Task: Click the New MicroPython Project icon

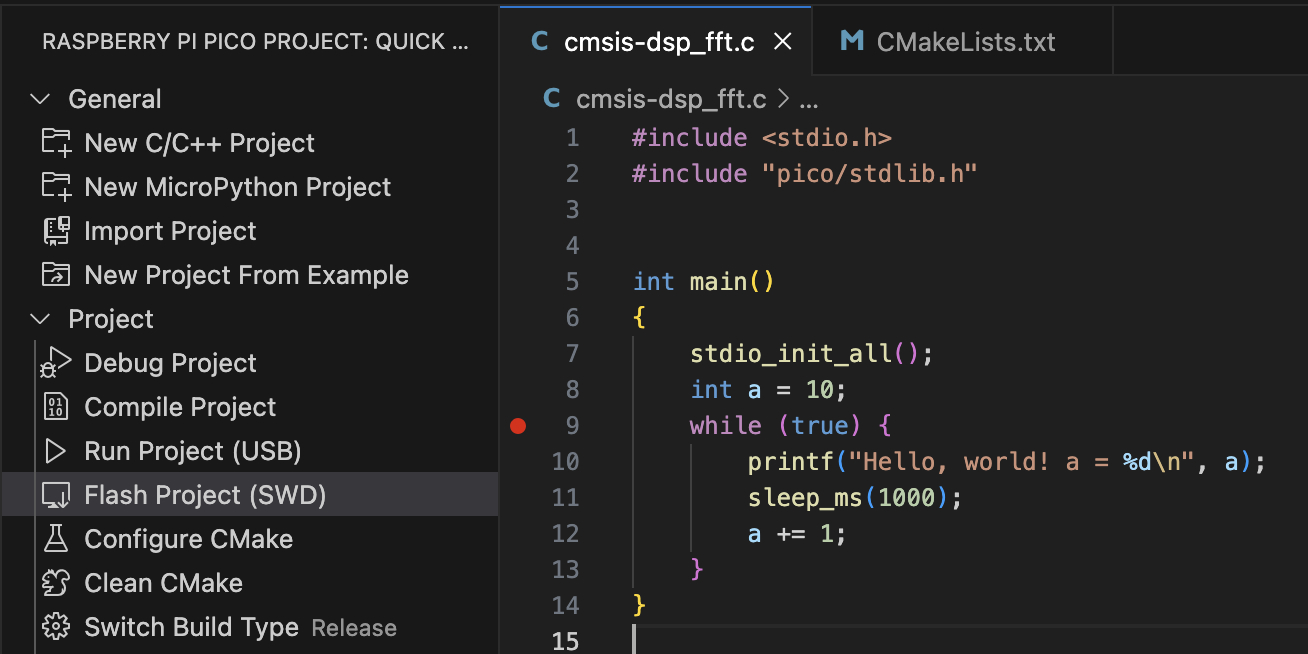Action: [x=56, y=187]
